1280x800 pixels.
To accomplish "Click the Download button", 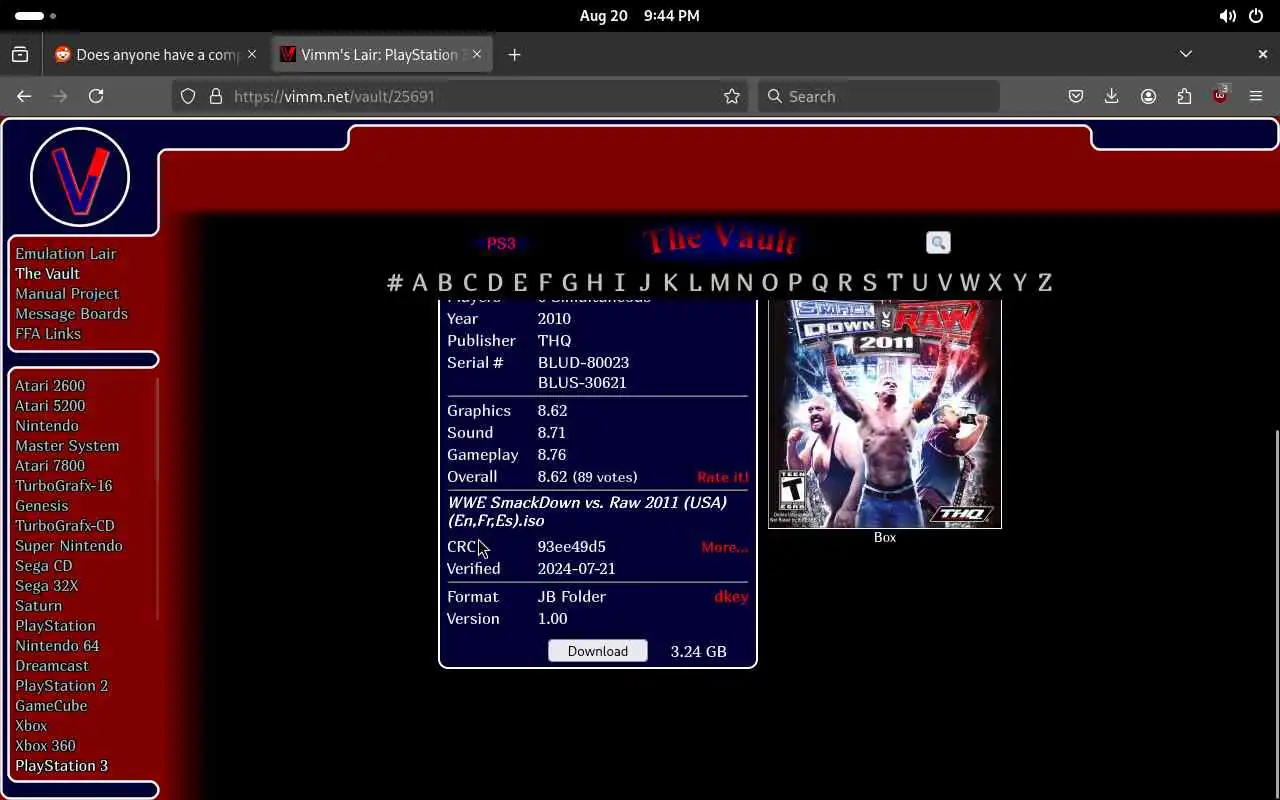I will pyautogui.click(x=598, y=651).
